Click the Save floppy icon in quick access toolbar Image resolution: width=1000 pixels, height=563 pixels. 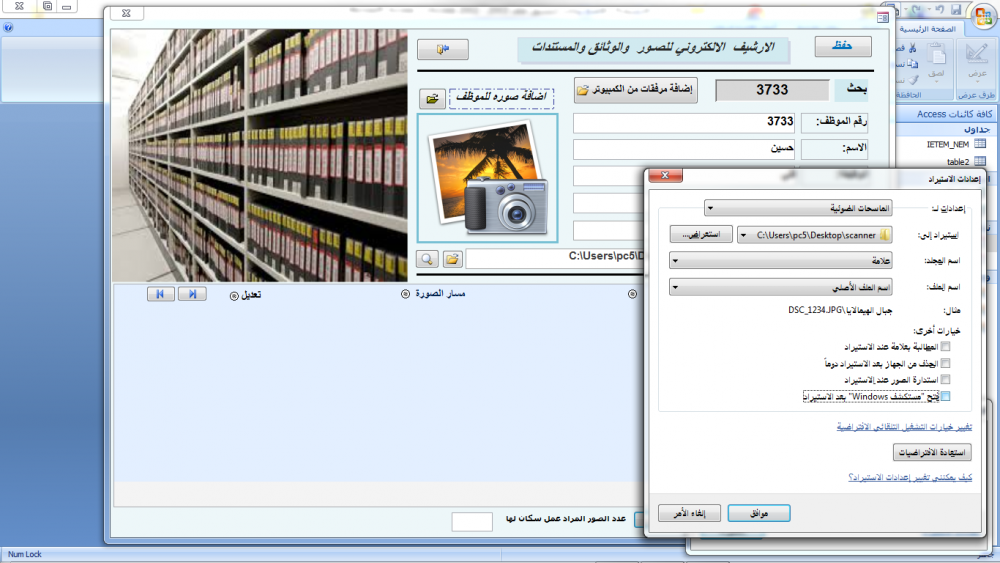tap(956, 10)
